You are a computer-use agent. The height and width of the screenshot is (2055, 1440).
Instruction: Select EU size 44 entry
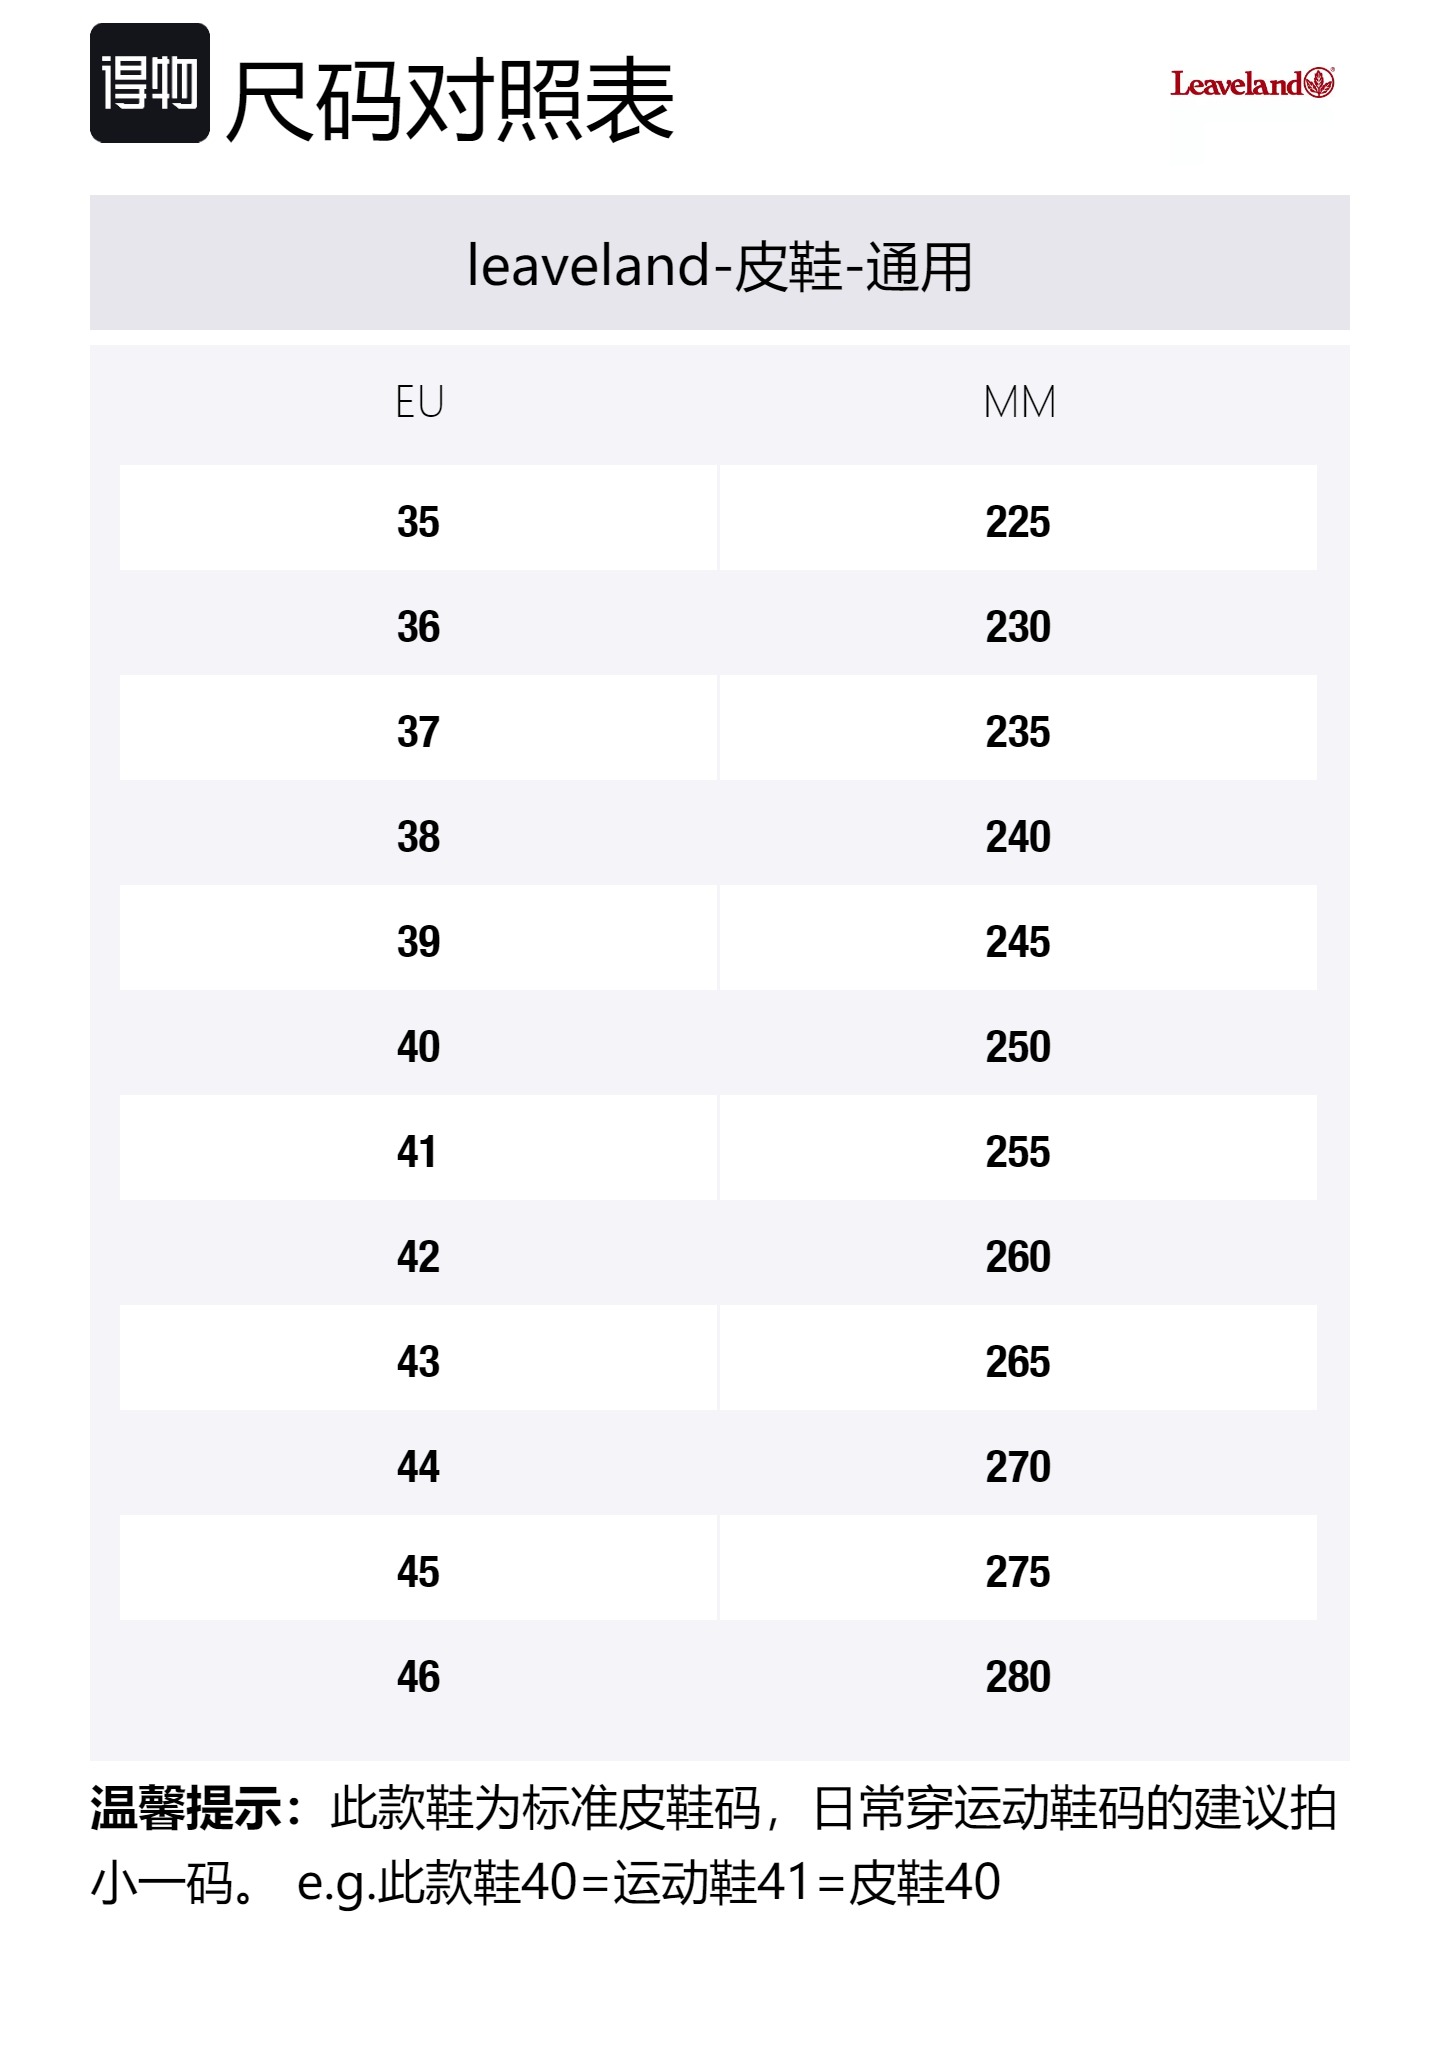coord(418,1466)
